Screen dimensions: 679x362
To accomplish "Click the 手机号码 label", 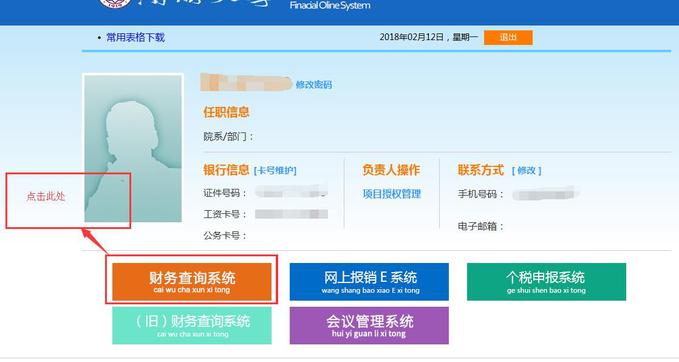I will tap(481, 194).
